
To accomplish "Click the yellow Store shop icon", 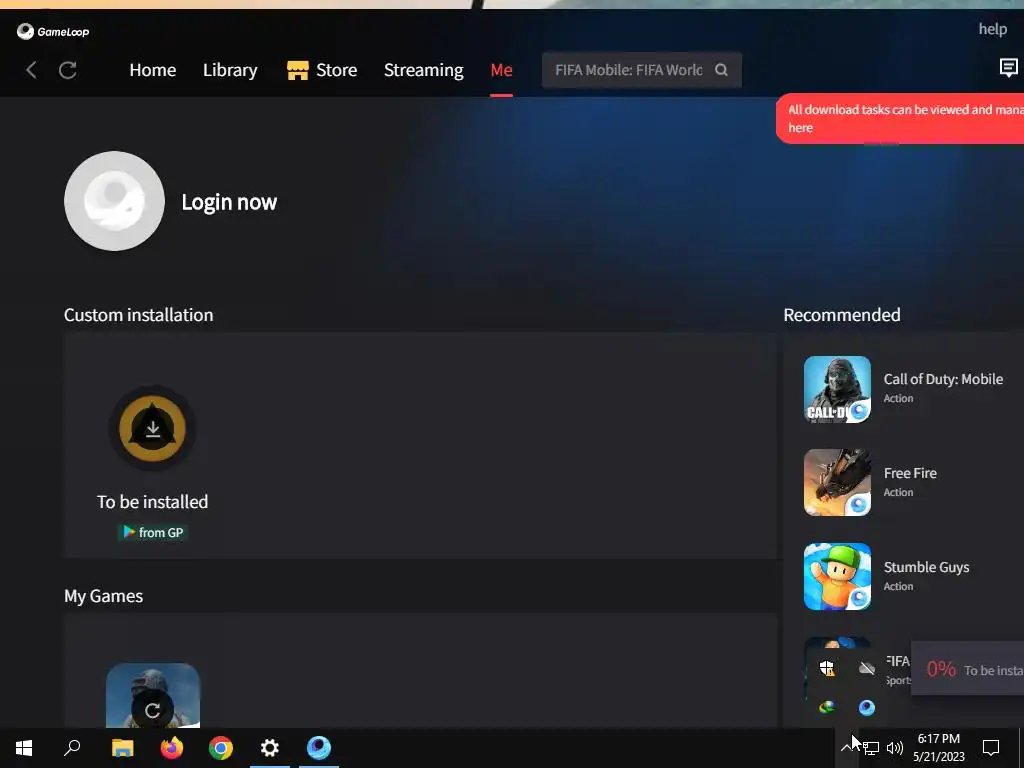I will [x=298, y=70].
